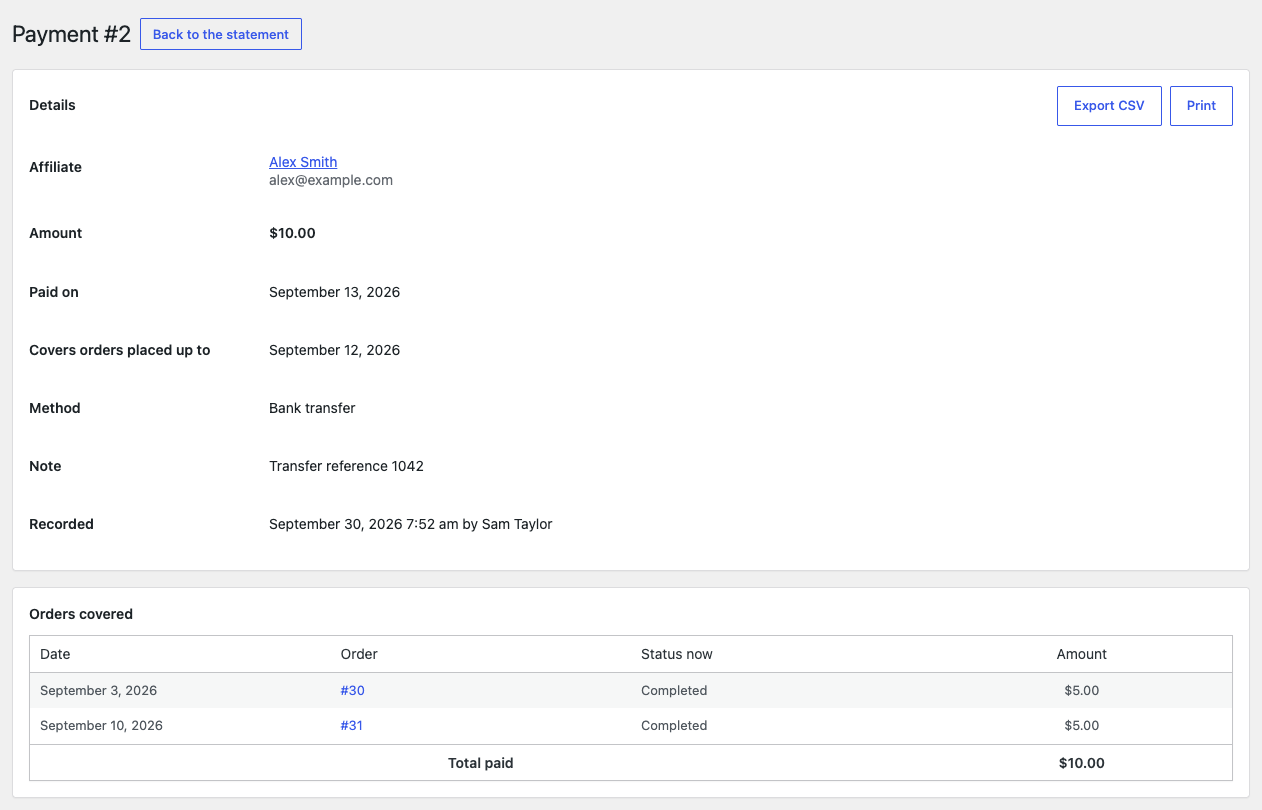This screenshot has width=1262, height=810.
Task: Select the Payment #2 heading
Action: pos(71,34)
